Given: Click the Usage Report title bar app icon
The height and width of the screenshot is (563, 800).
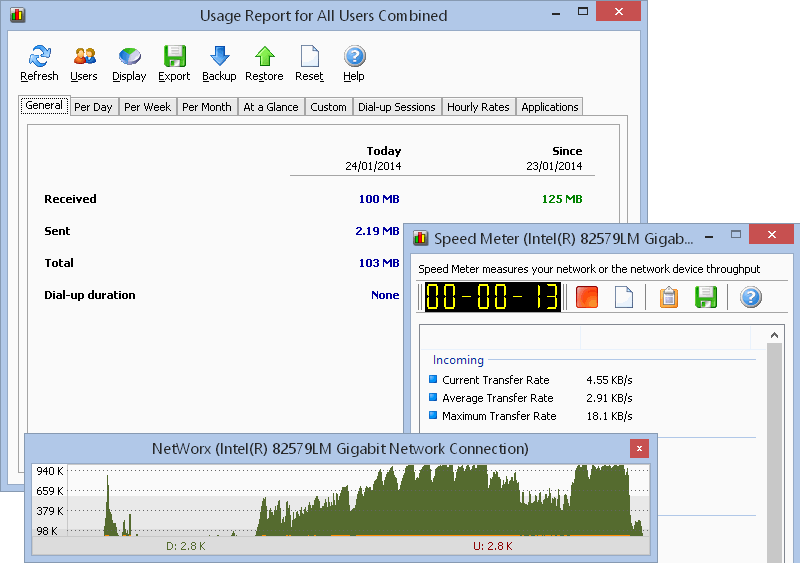Looking at the screenshot, I should click(x=18, y=14).
